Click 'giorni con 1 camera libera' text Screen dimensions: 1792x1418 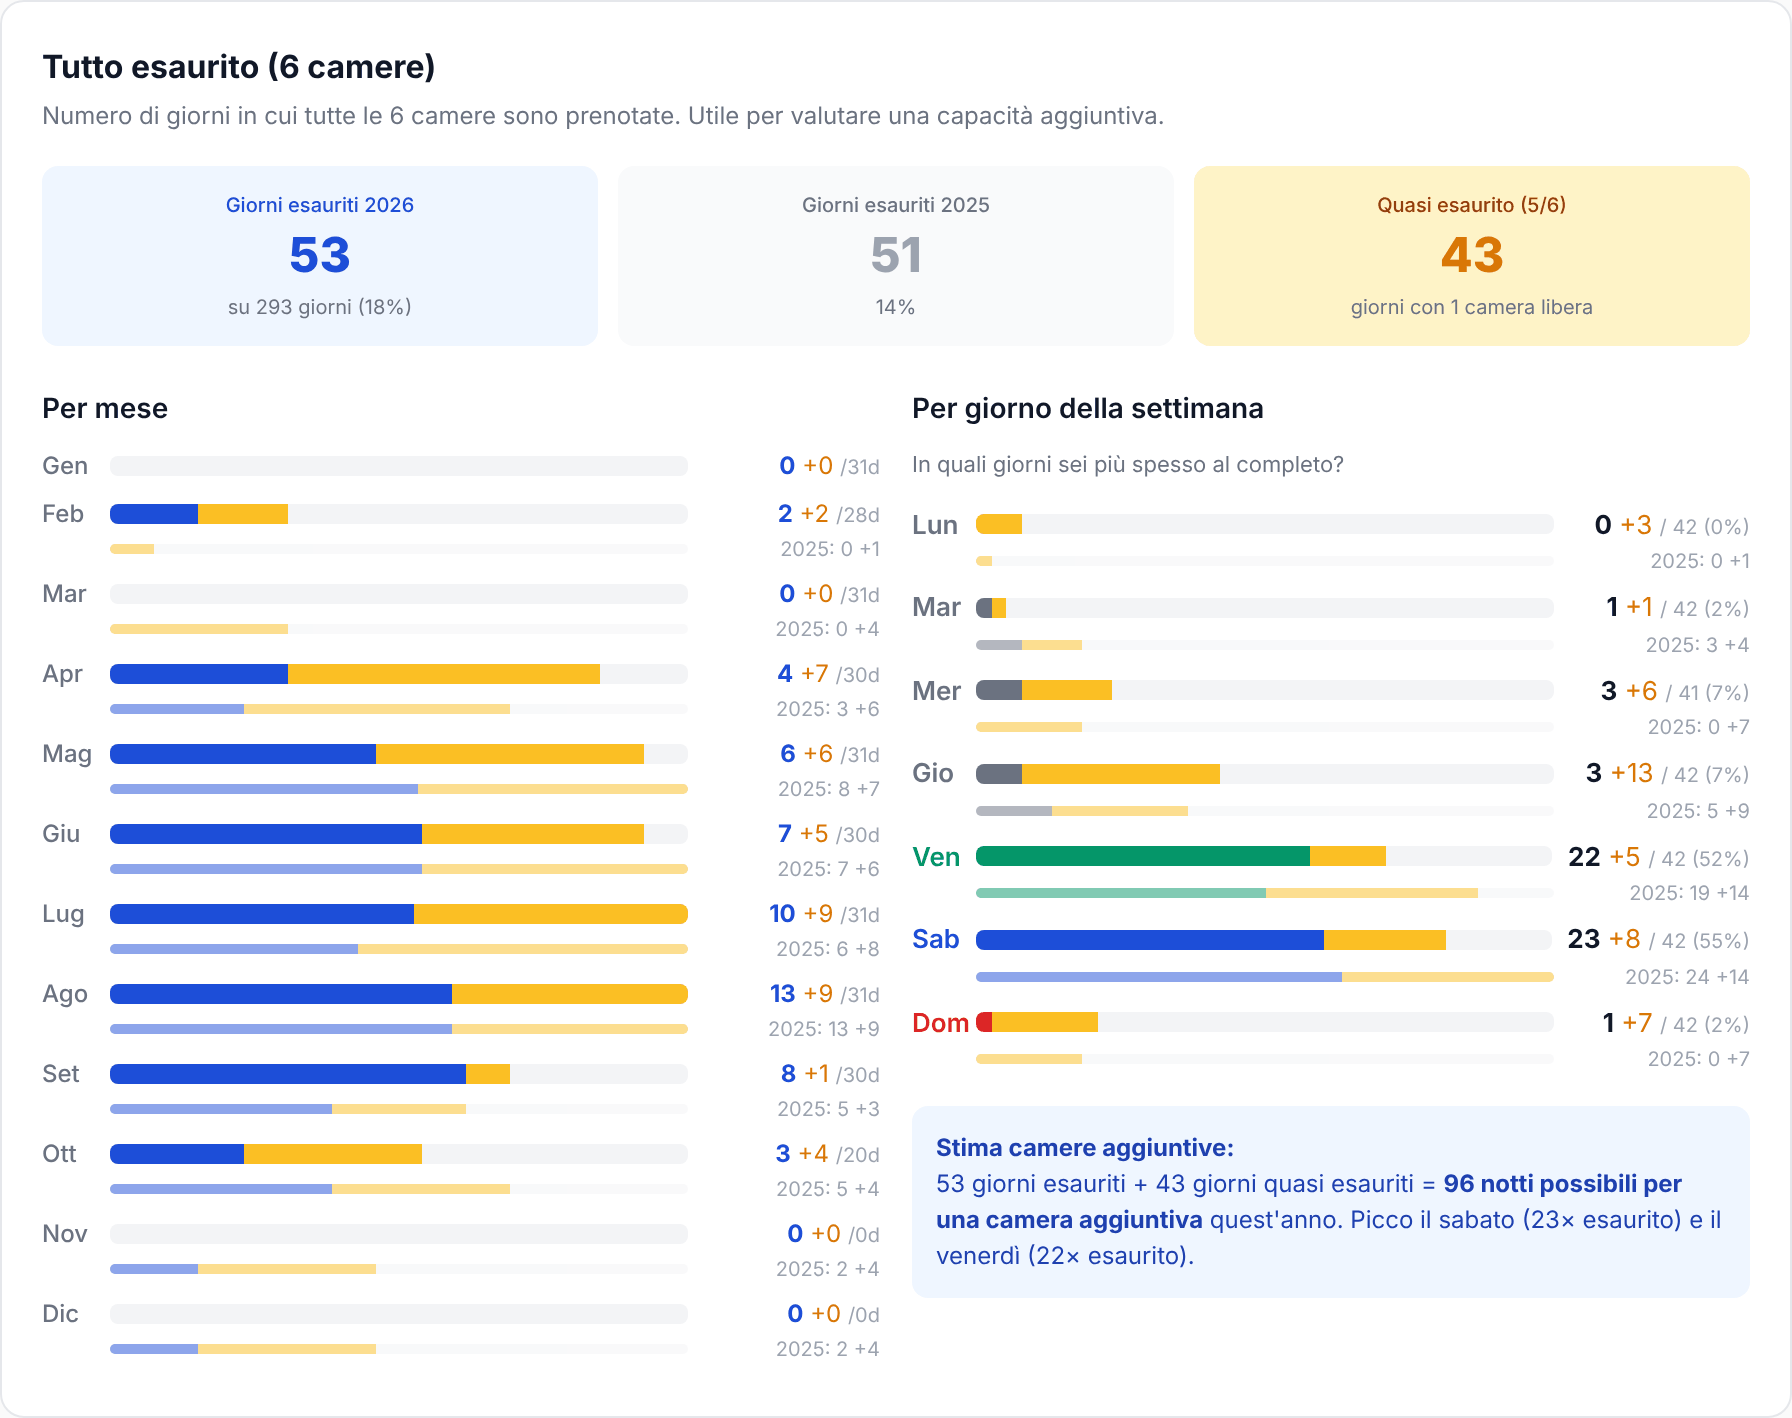pos(1472,307)
